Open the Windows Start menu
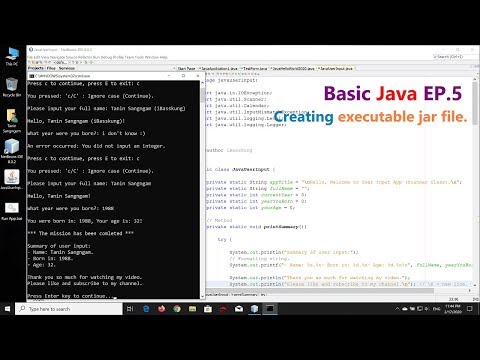The image size is (480, 360). click(x=7, y=309)
